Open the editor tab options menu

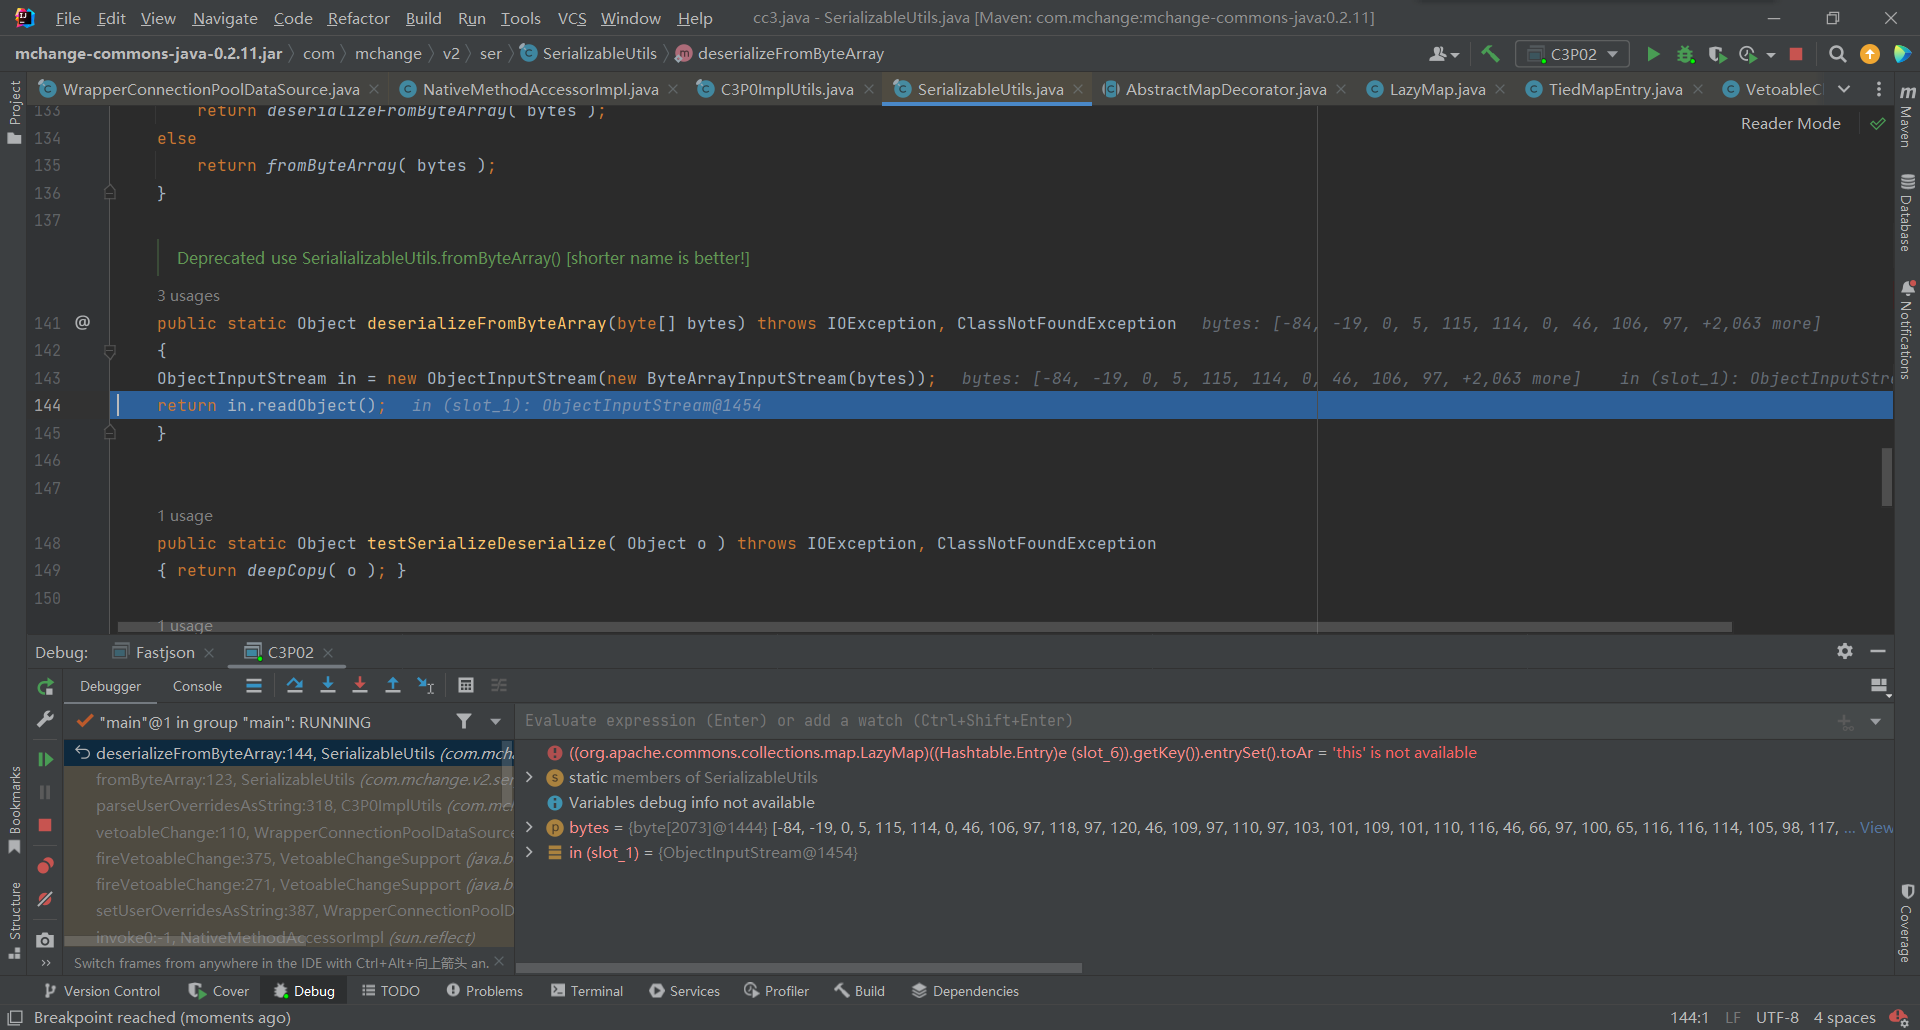coord(1879,89)
